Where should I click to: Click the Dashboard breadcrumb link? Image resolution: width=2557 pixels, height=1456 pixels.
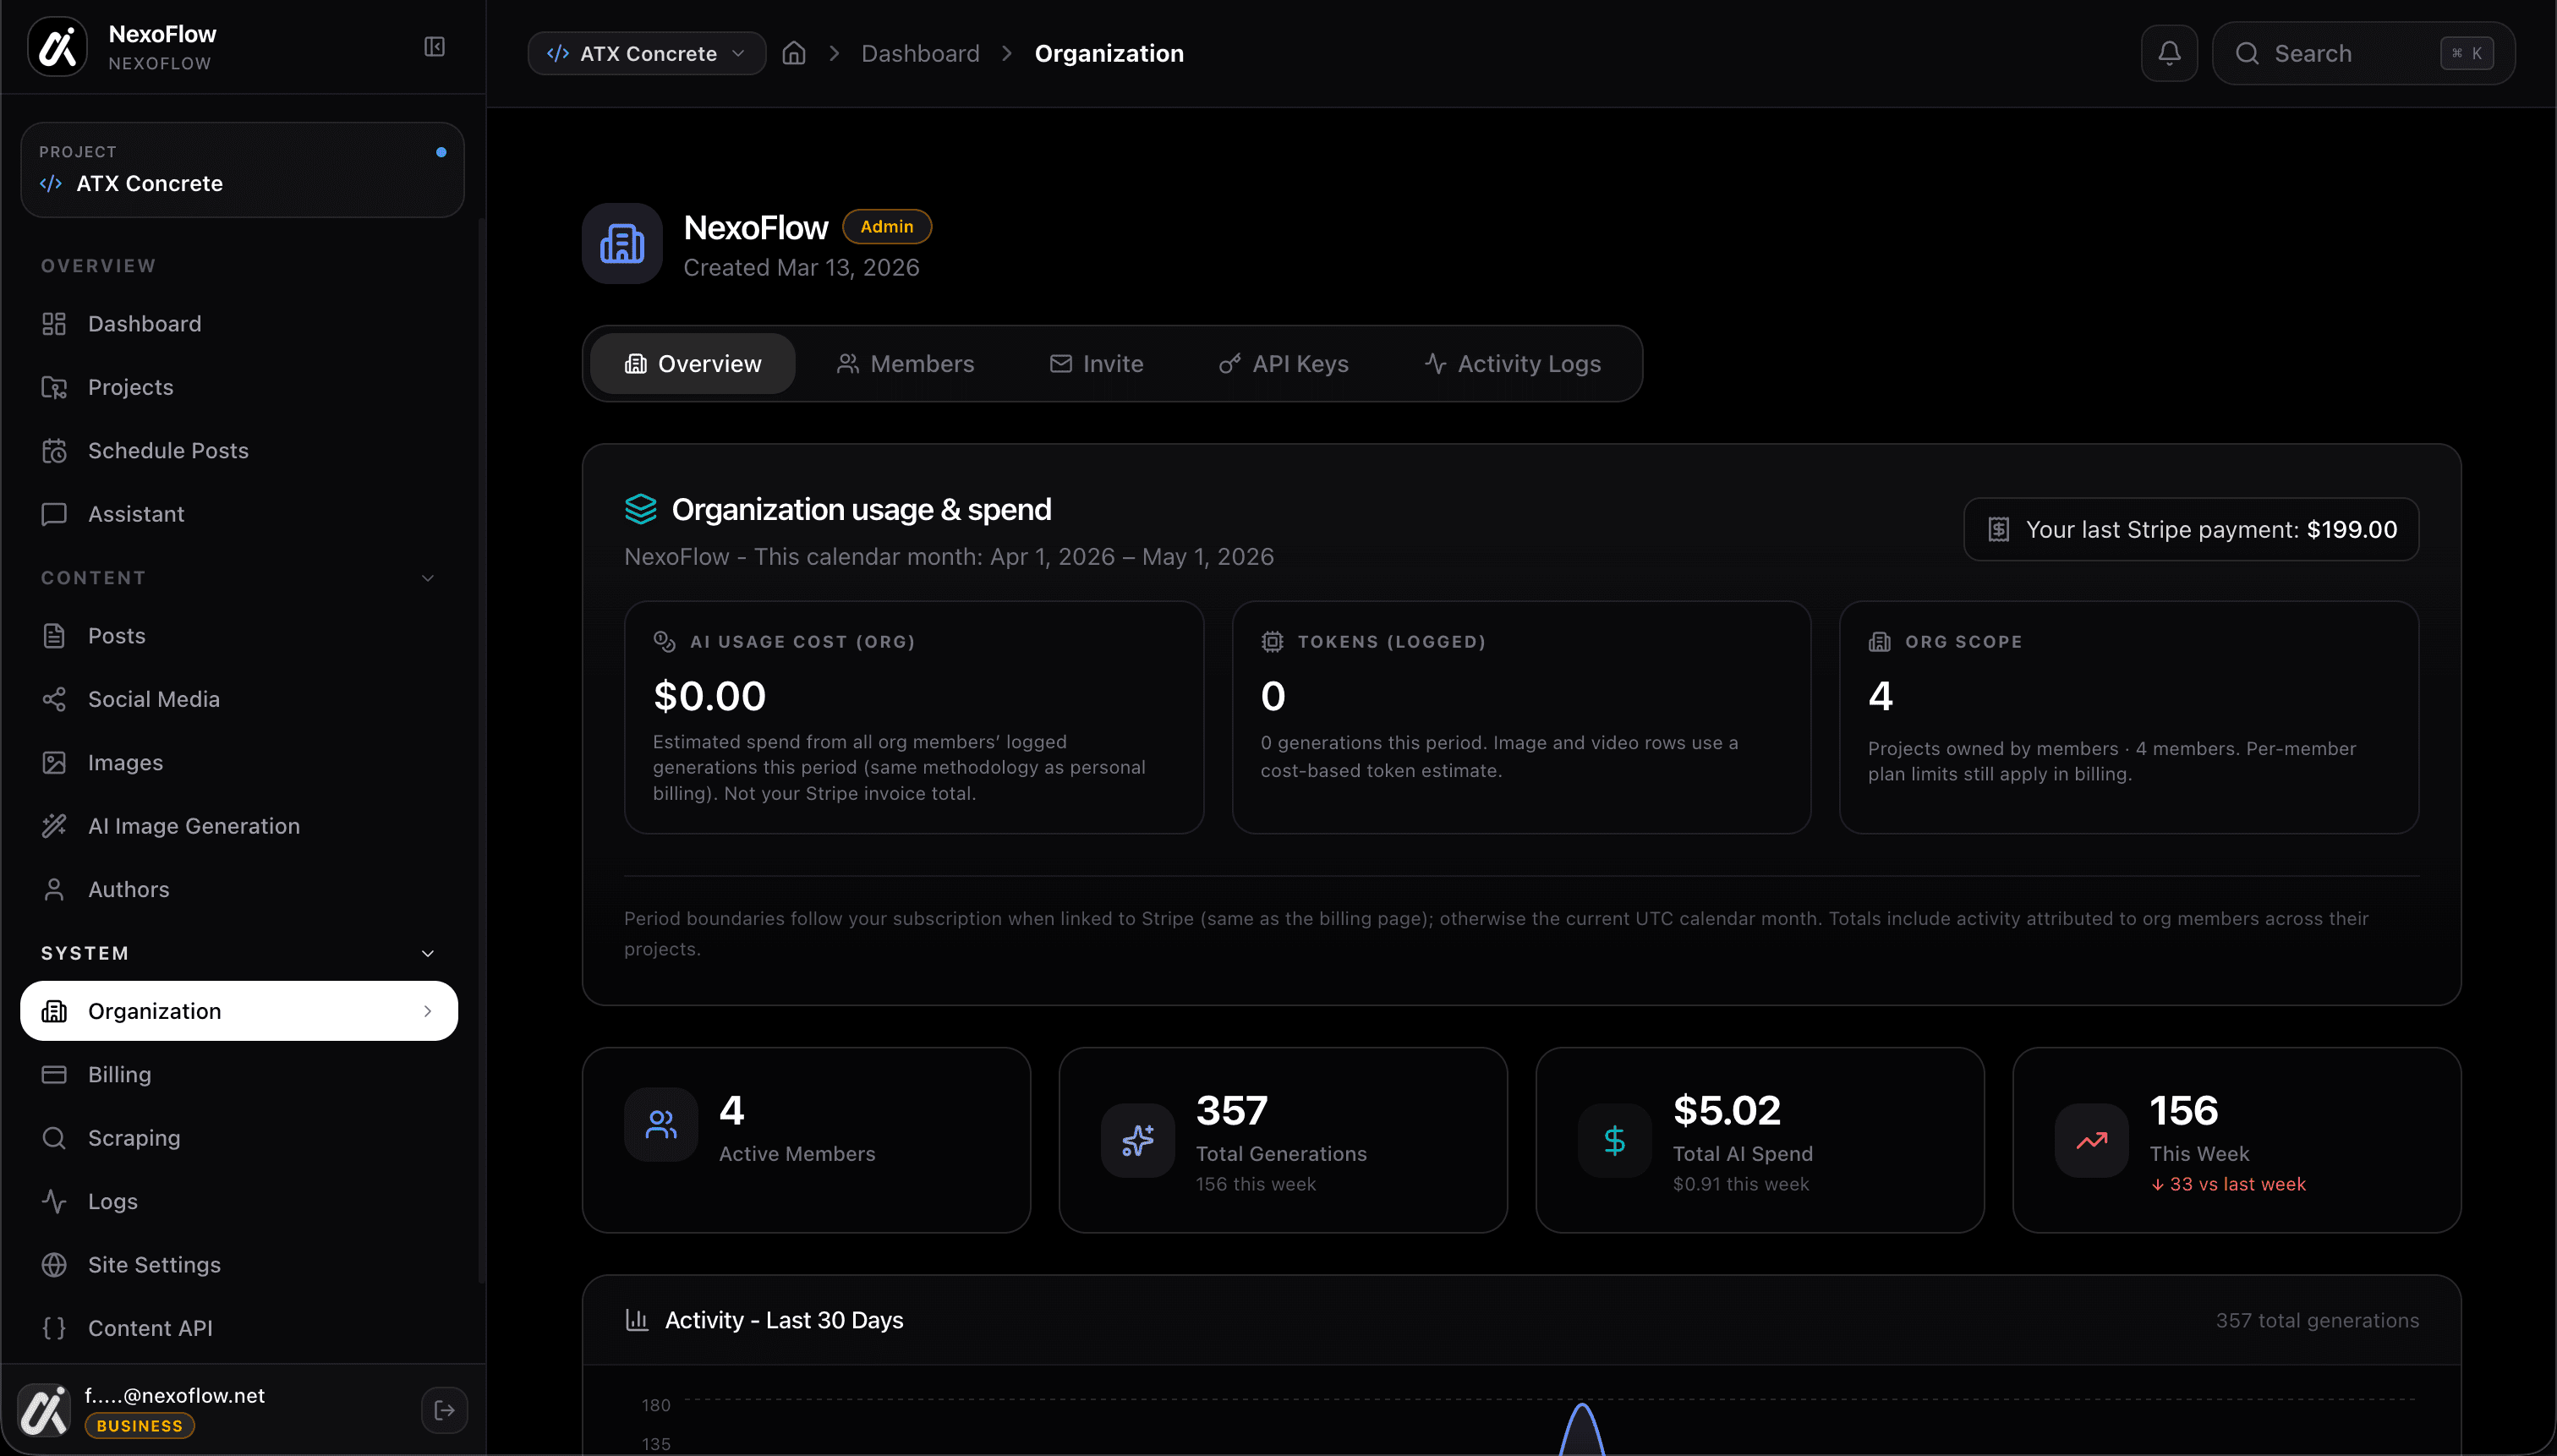tap(920, 53)
